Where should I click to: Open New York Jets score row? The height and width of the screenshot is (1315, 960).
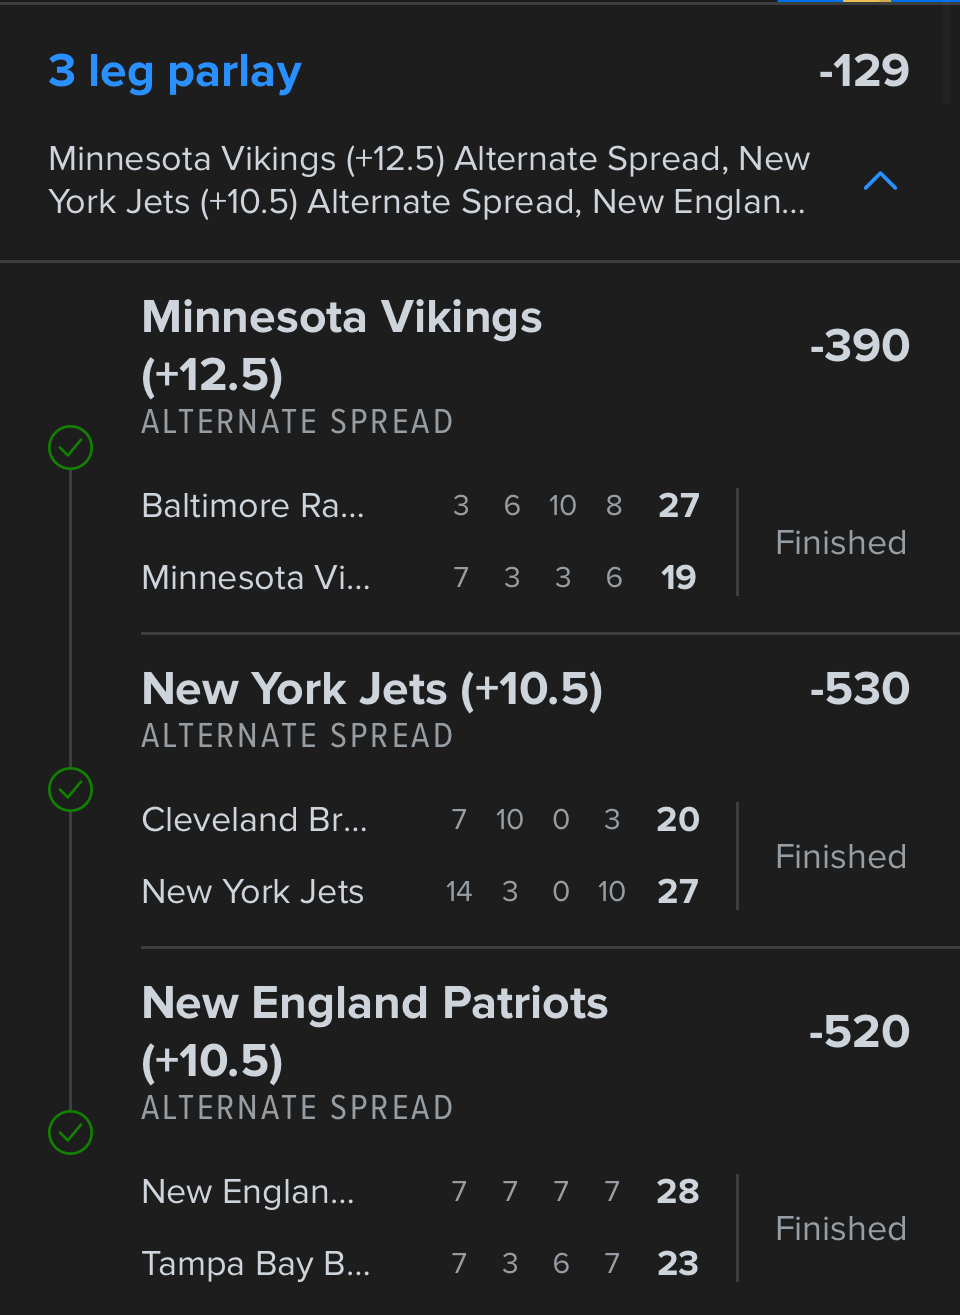click(x=420, y=892)
